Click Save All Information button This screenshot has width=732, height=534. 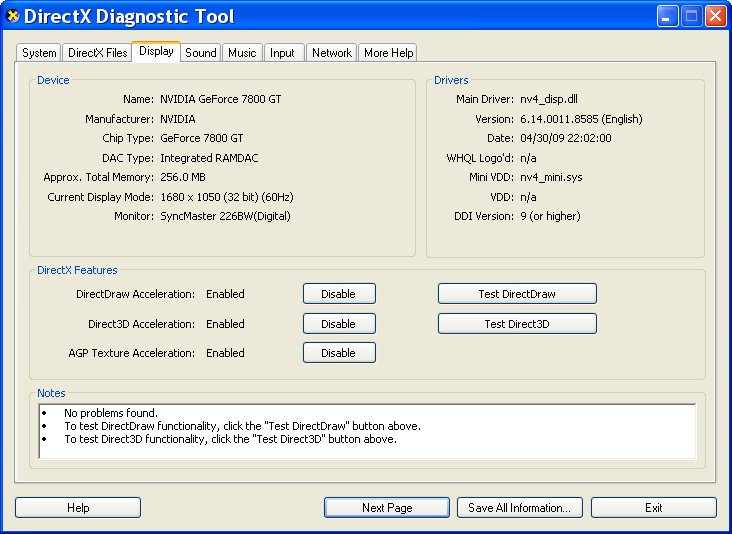click(520, 507)
